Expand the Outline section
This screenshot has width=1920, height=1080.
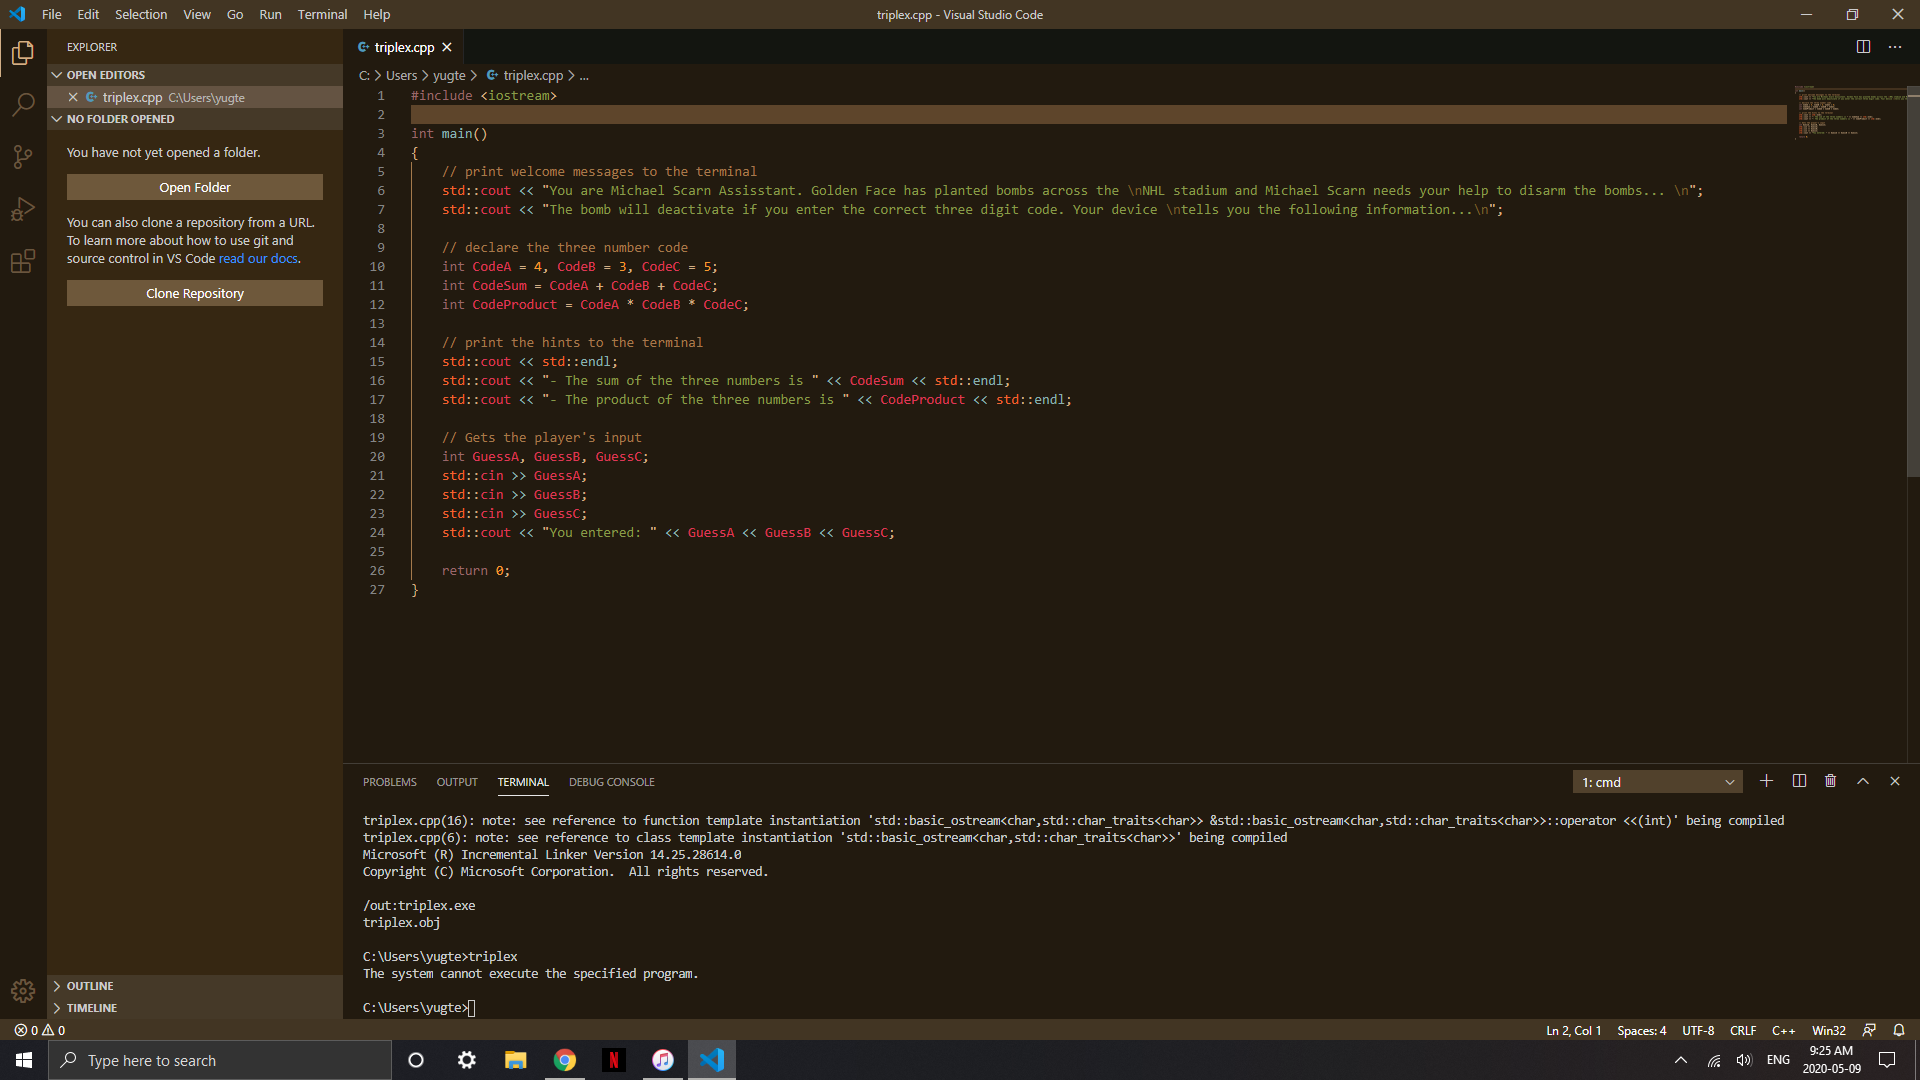pyautogui.click(x=90, y=986)
